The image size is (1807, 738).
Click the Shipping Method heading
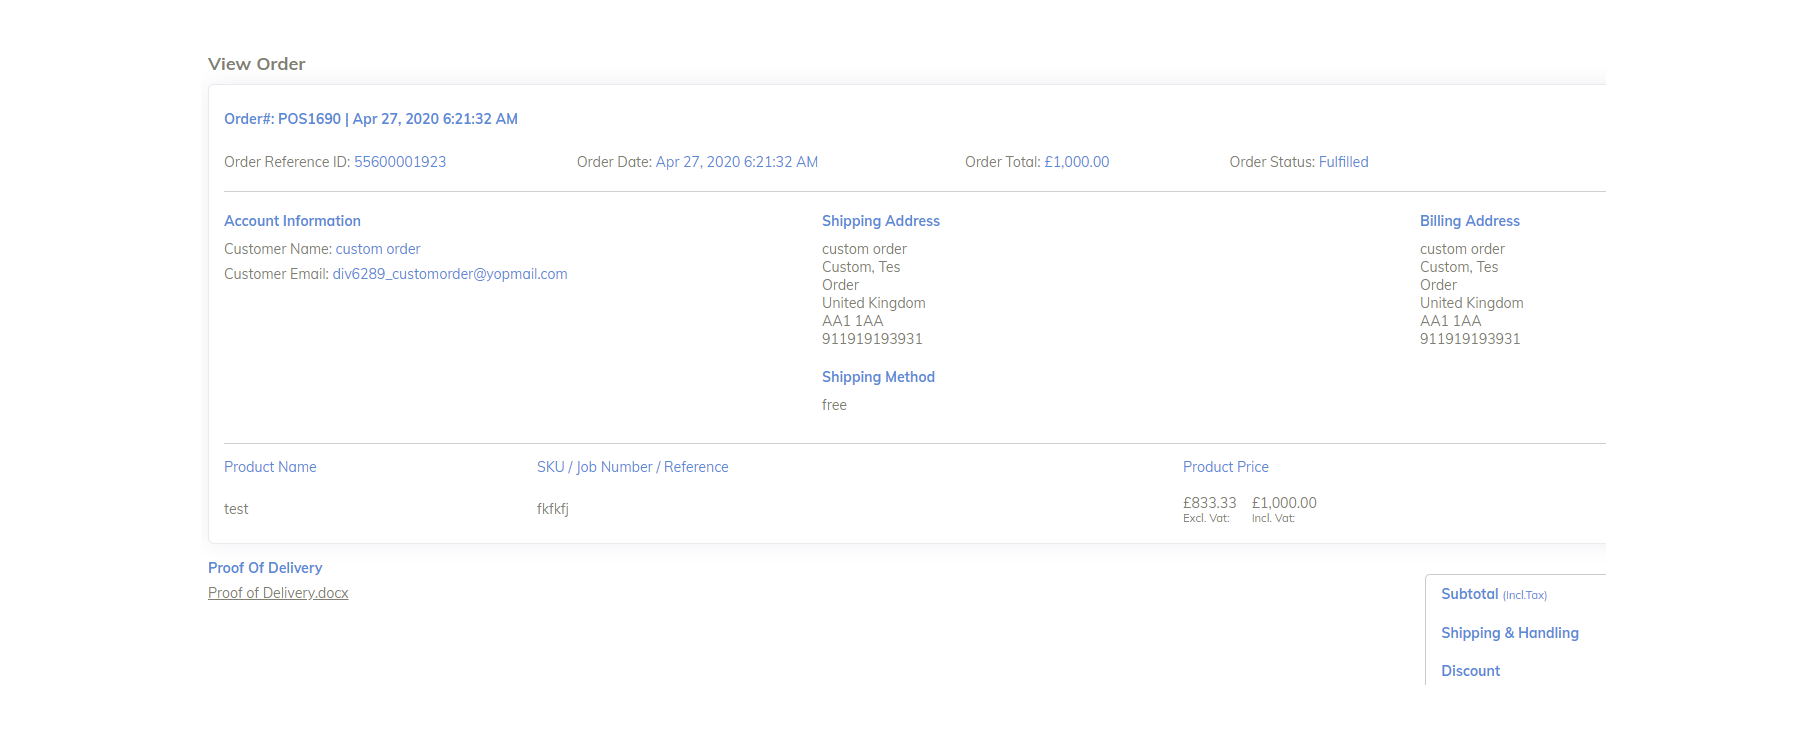(878, 377)
